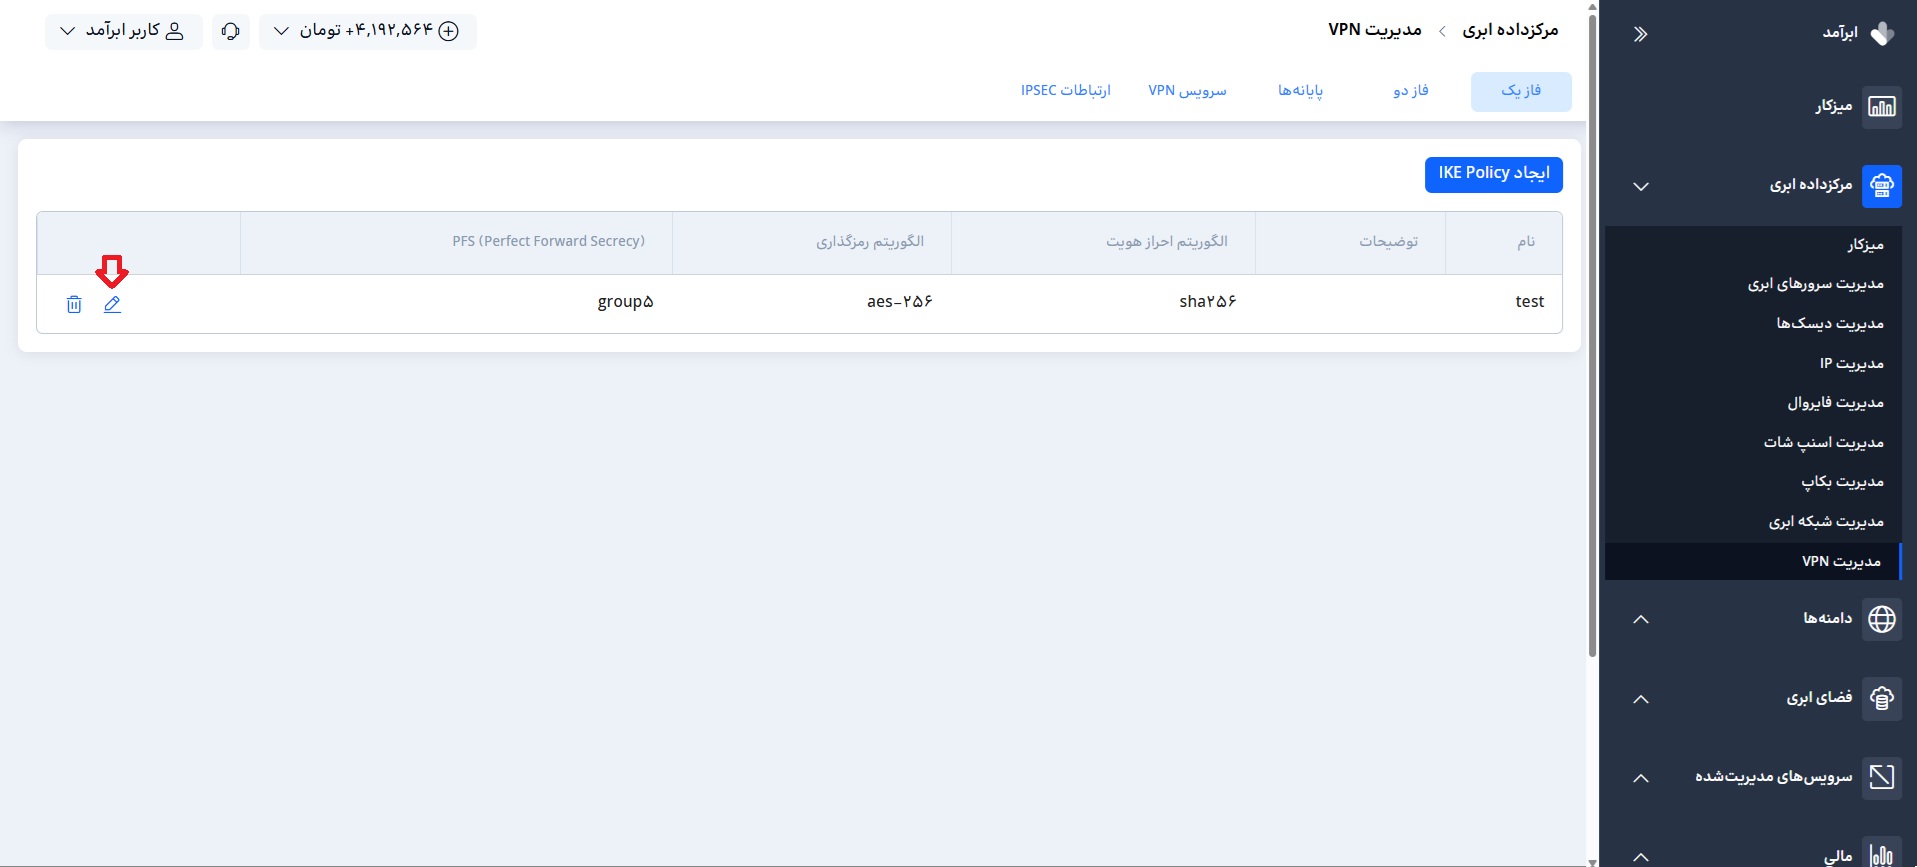
Task: Switch to the سرویس VPN tab
Action: coord(1187,91)
